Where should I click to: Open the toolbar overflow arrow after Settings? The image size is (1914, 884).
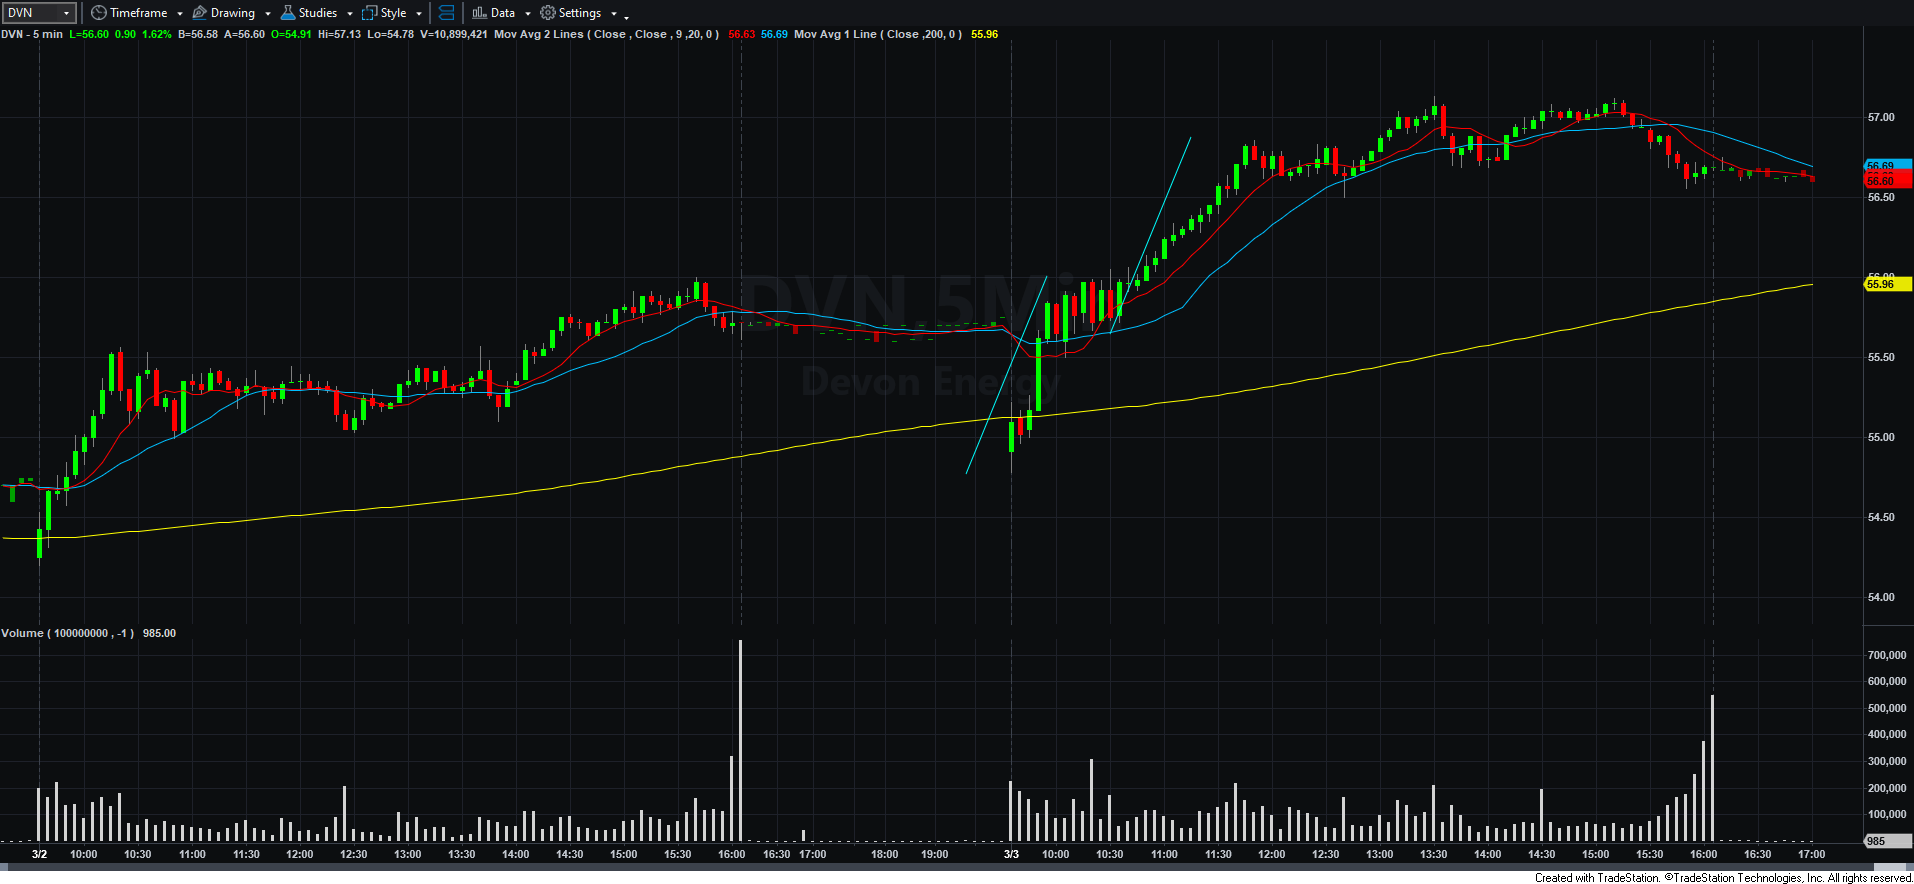[627, 16]
